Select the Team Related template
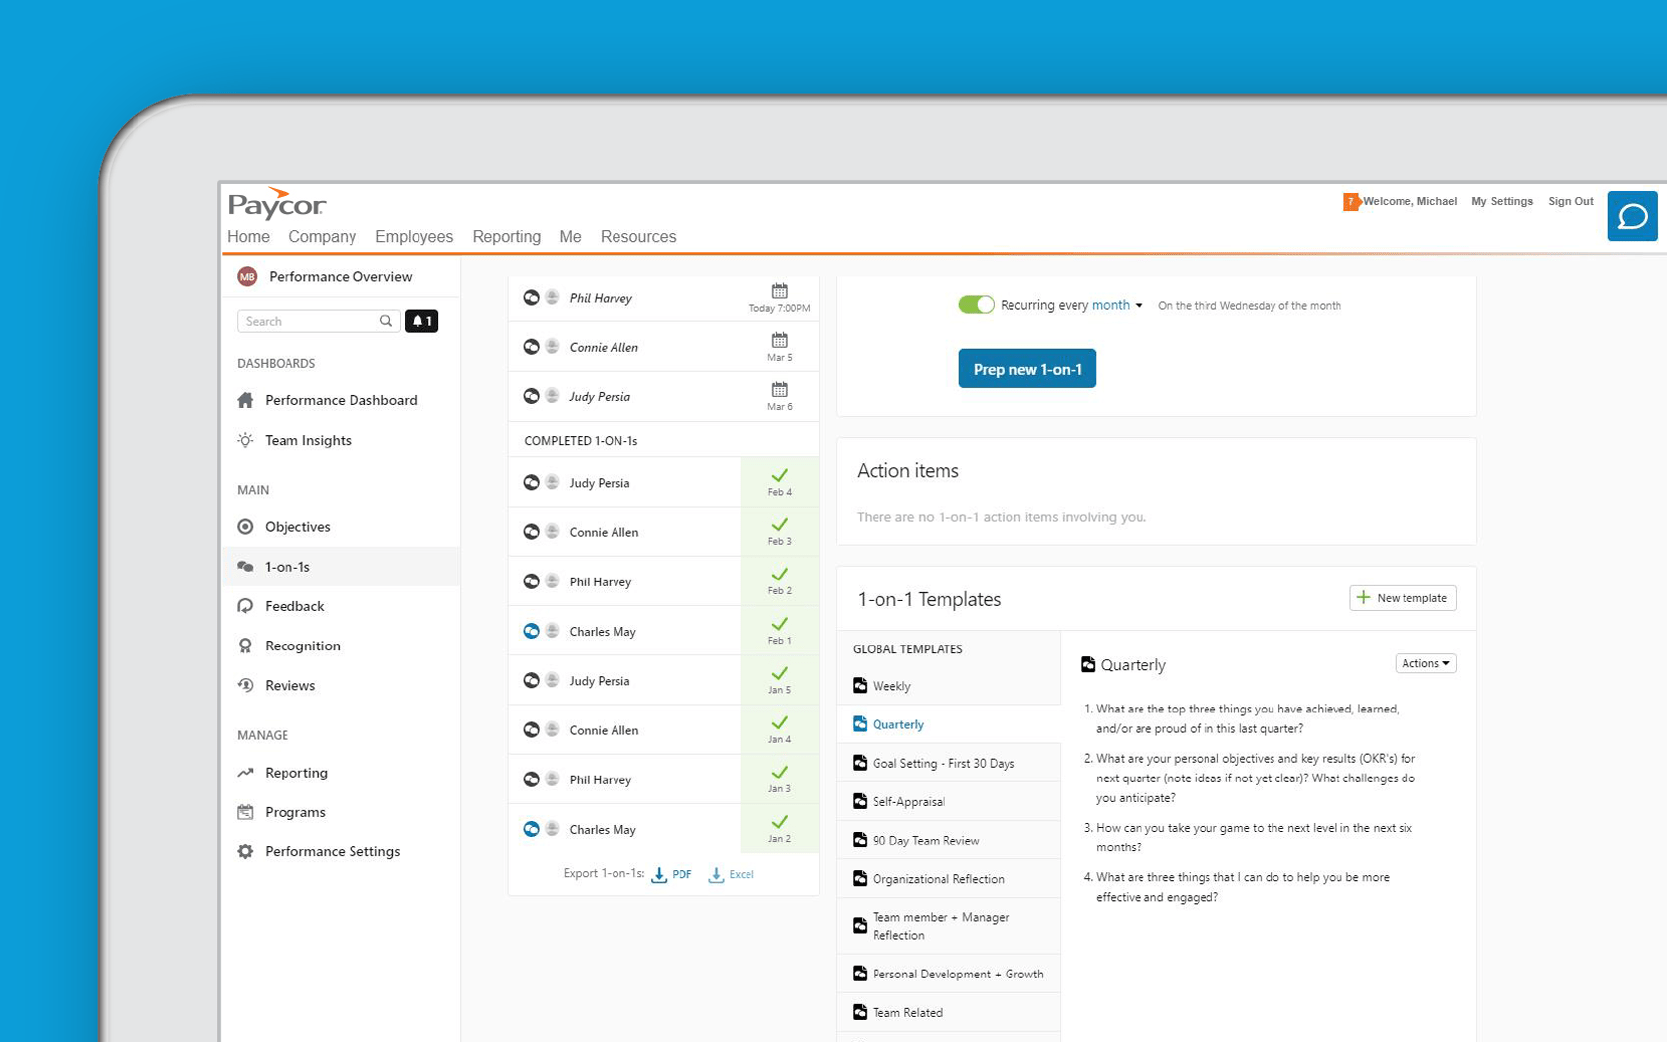The image size is (1667, 1042). click(948, 1012)
